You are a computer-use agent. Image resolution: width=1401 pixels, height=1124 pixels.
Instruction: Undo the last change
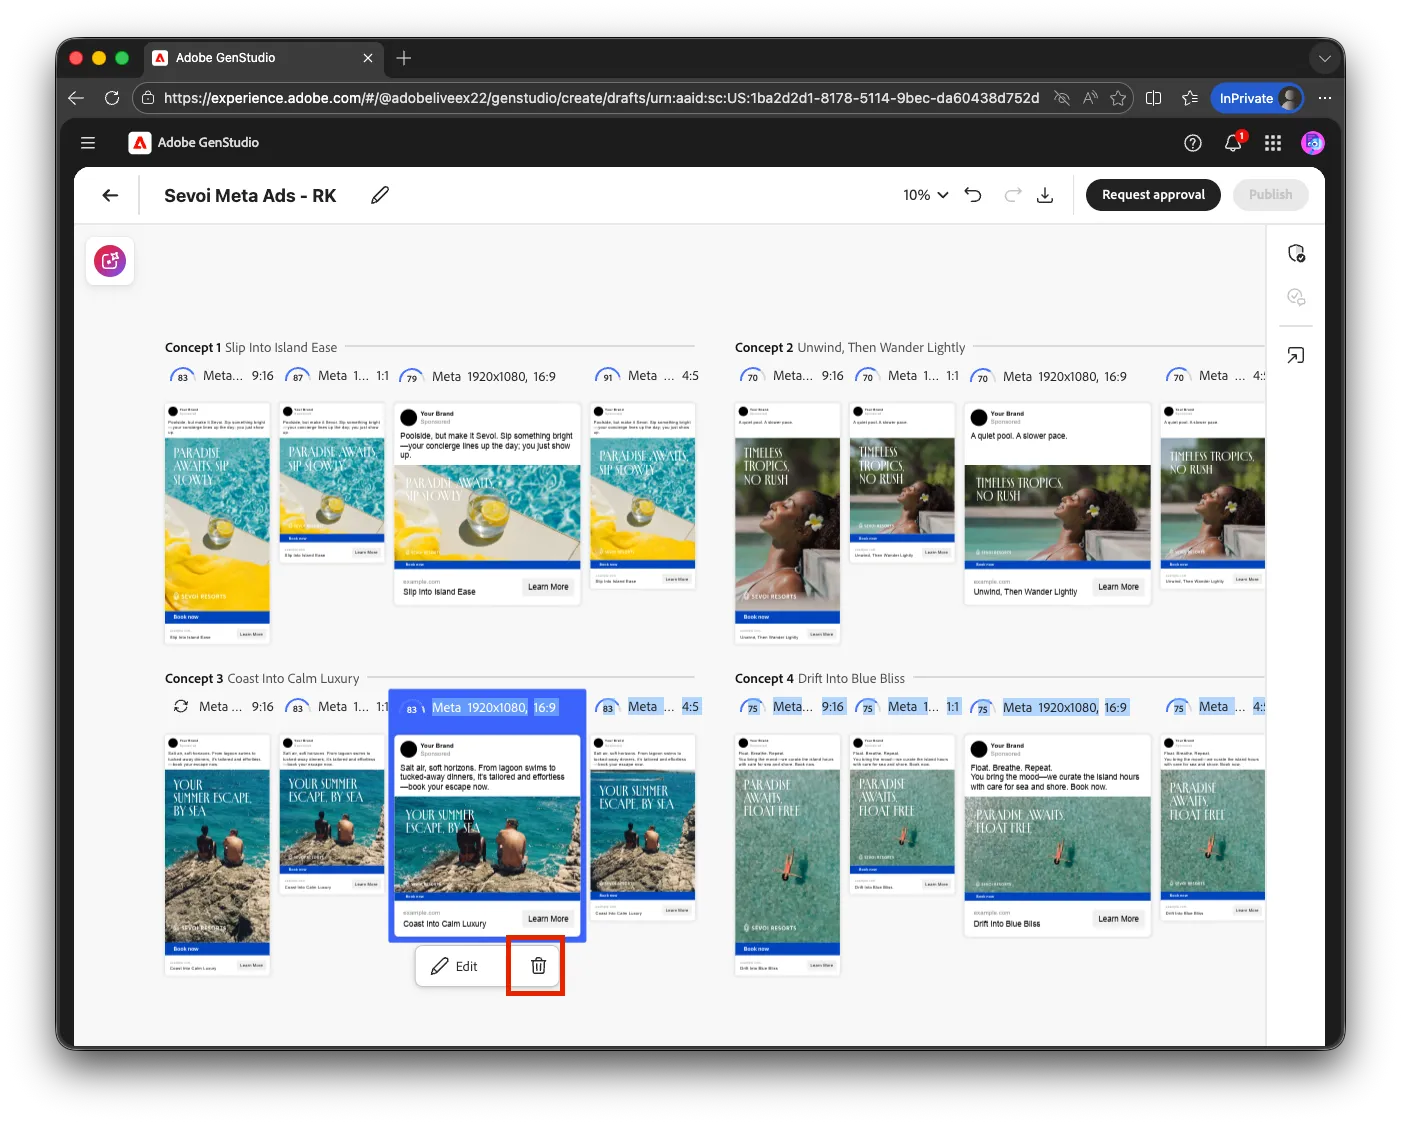coord(973,195)
